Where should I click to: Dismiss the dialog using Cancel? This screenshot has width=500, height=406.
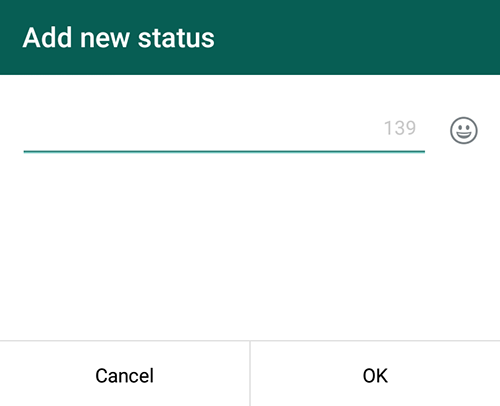pyautogui.click(x=124, y=376)
